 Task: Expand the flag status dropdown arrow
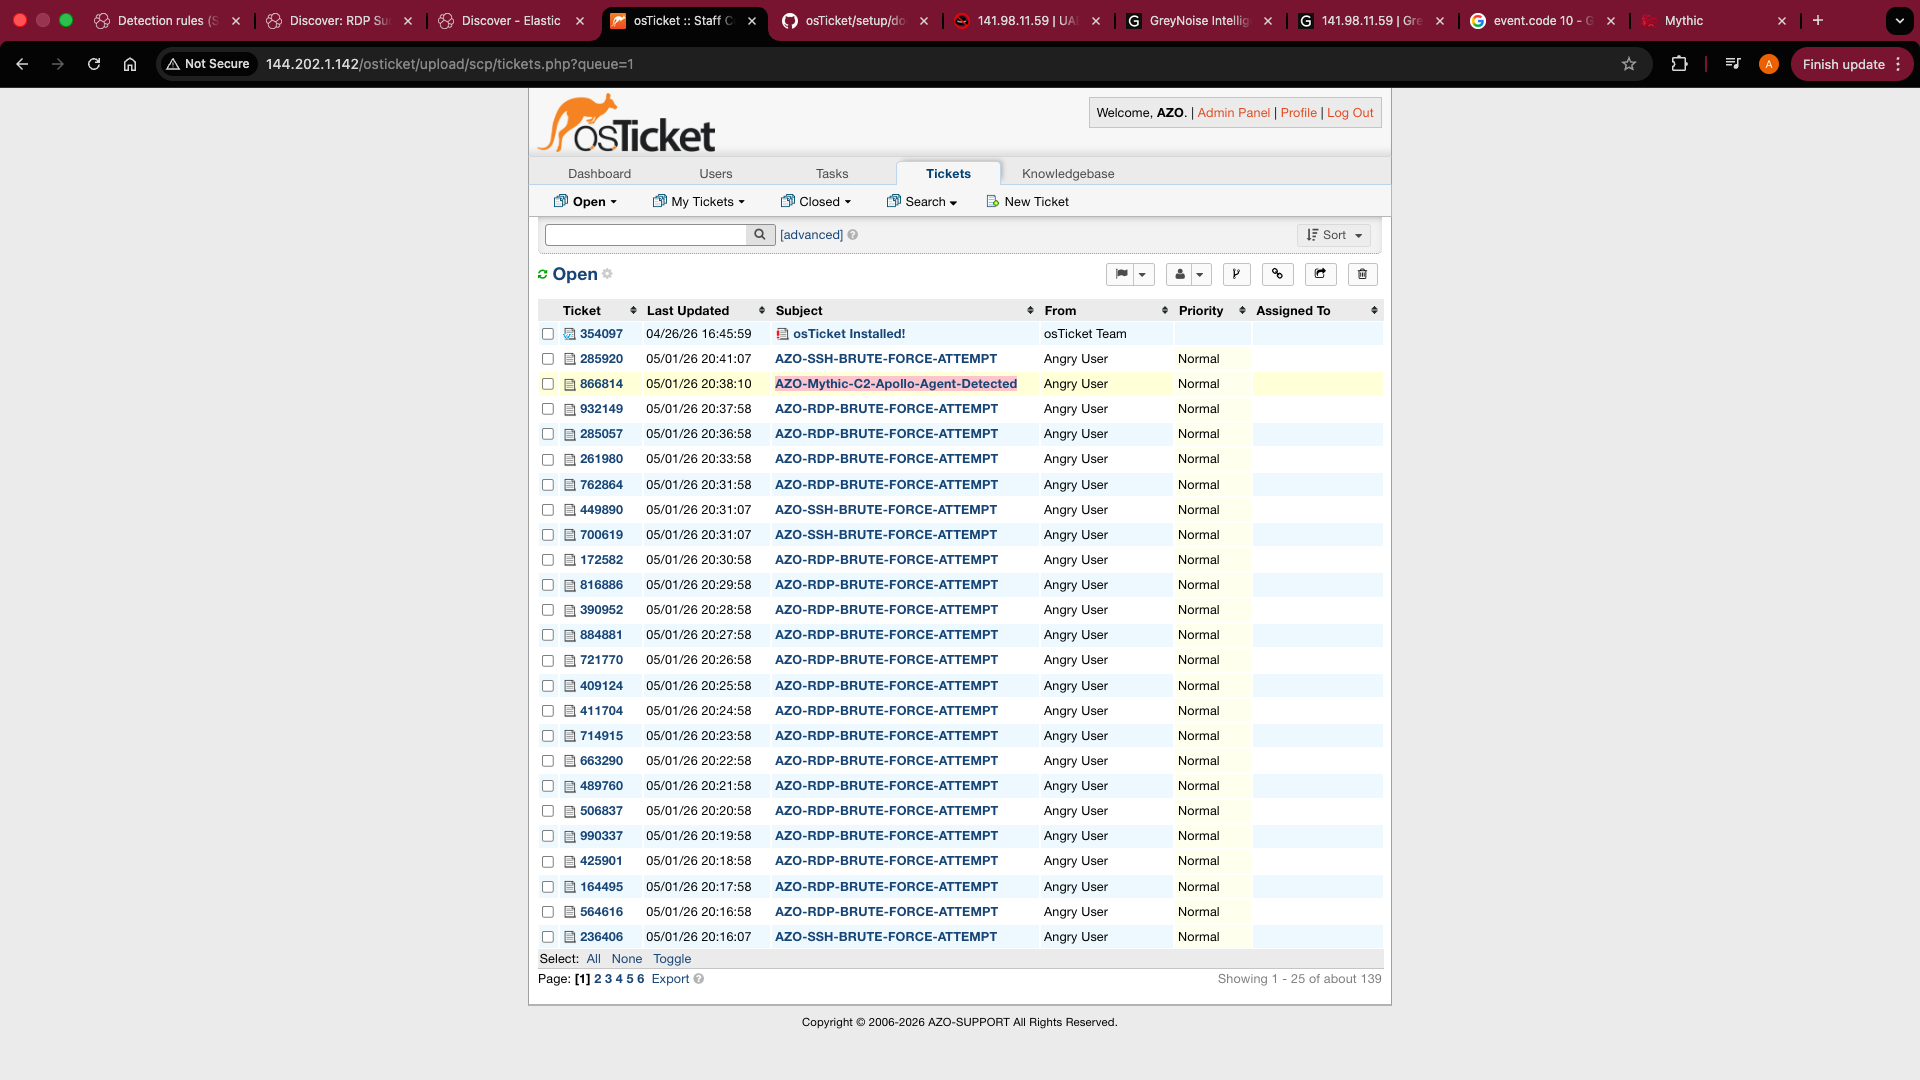coord(1143,274)
